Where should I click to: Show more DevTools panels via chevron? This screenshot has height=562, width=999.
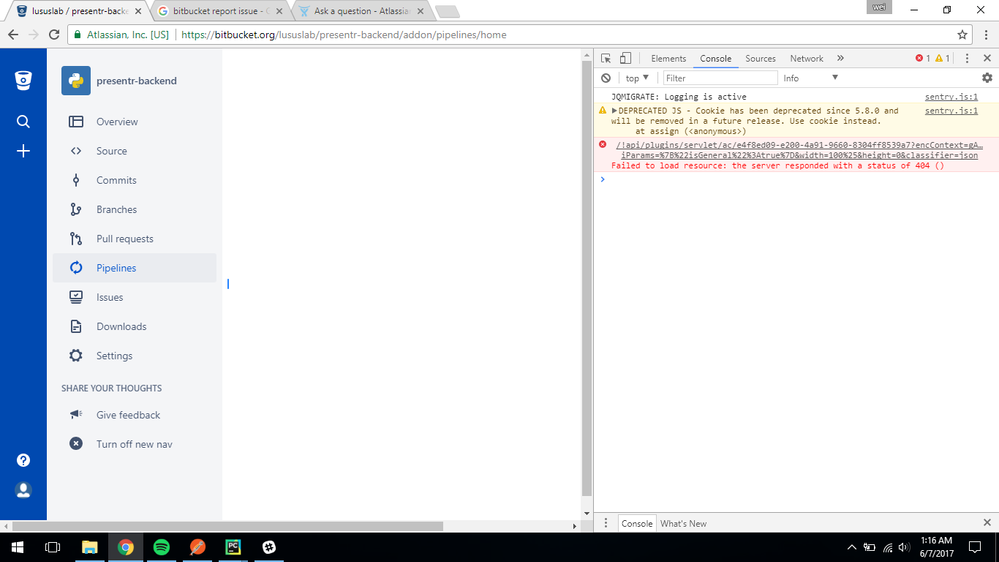(x=840, y=58)
